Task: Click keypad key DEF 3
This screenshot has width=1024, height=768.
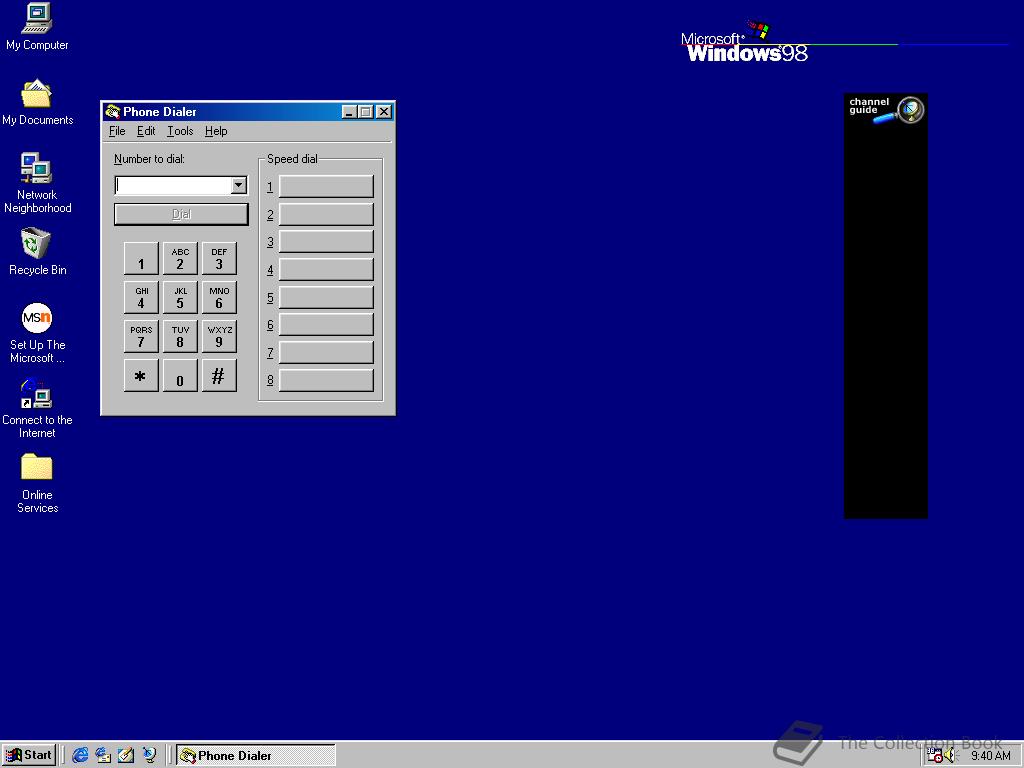Action: click(x=219, y=259)
